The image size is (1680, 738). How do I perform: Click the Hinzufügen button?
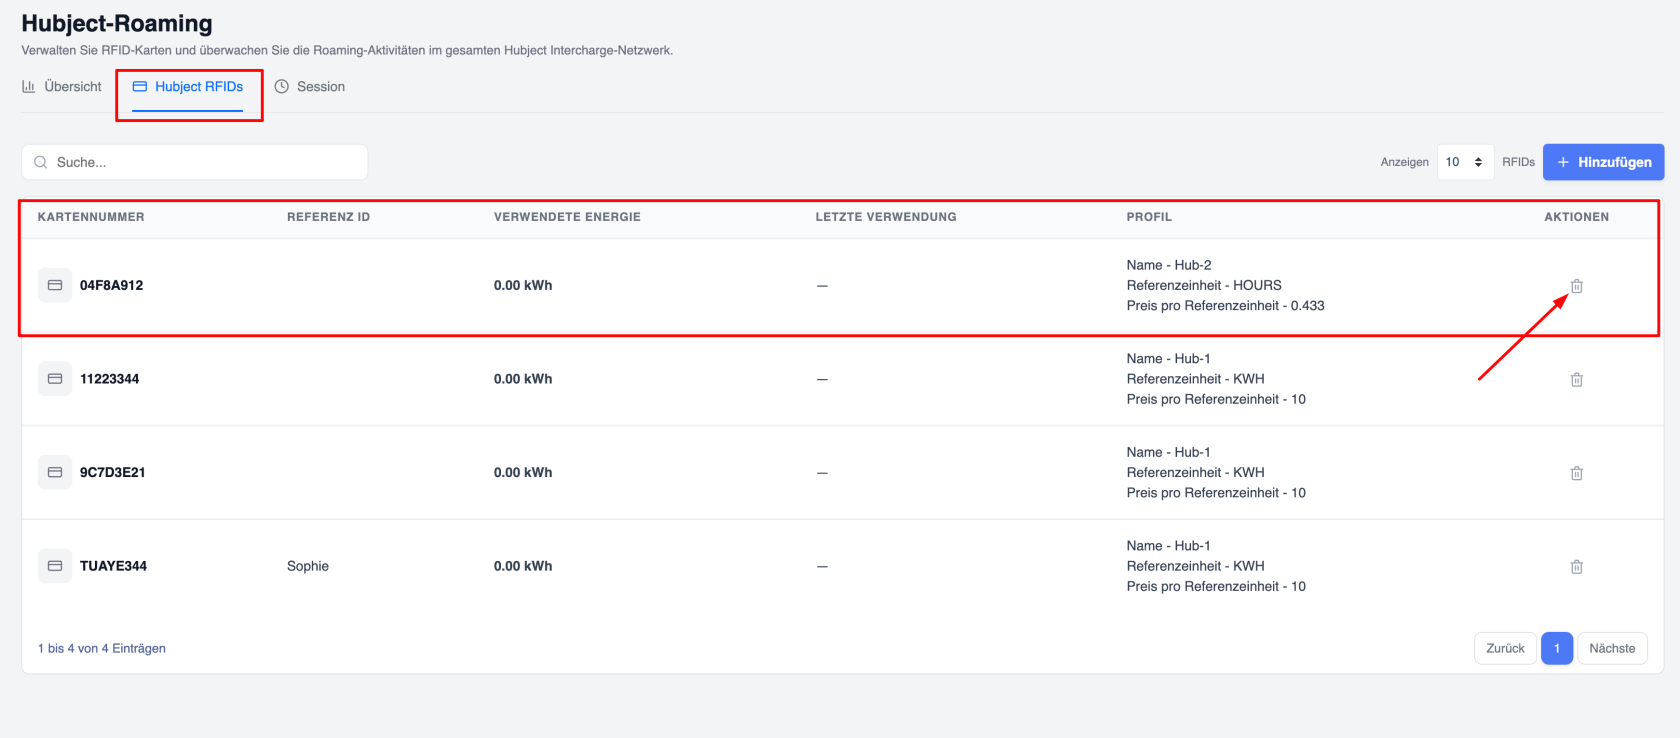coord(1603,162)
